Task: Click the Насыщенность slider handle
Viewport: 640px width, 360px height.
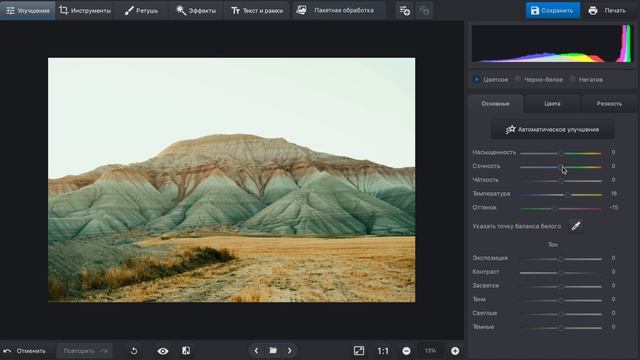Action: [x=561, y=153]
